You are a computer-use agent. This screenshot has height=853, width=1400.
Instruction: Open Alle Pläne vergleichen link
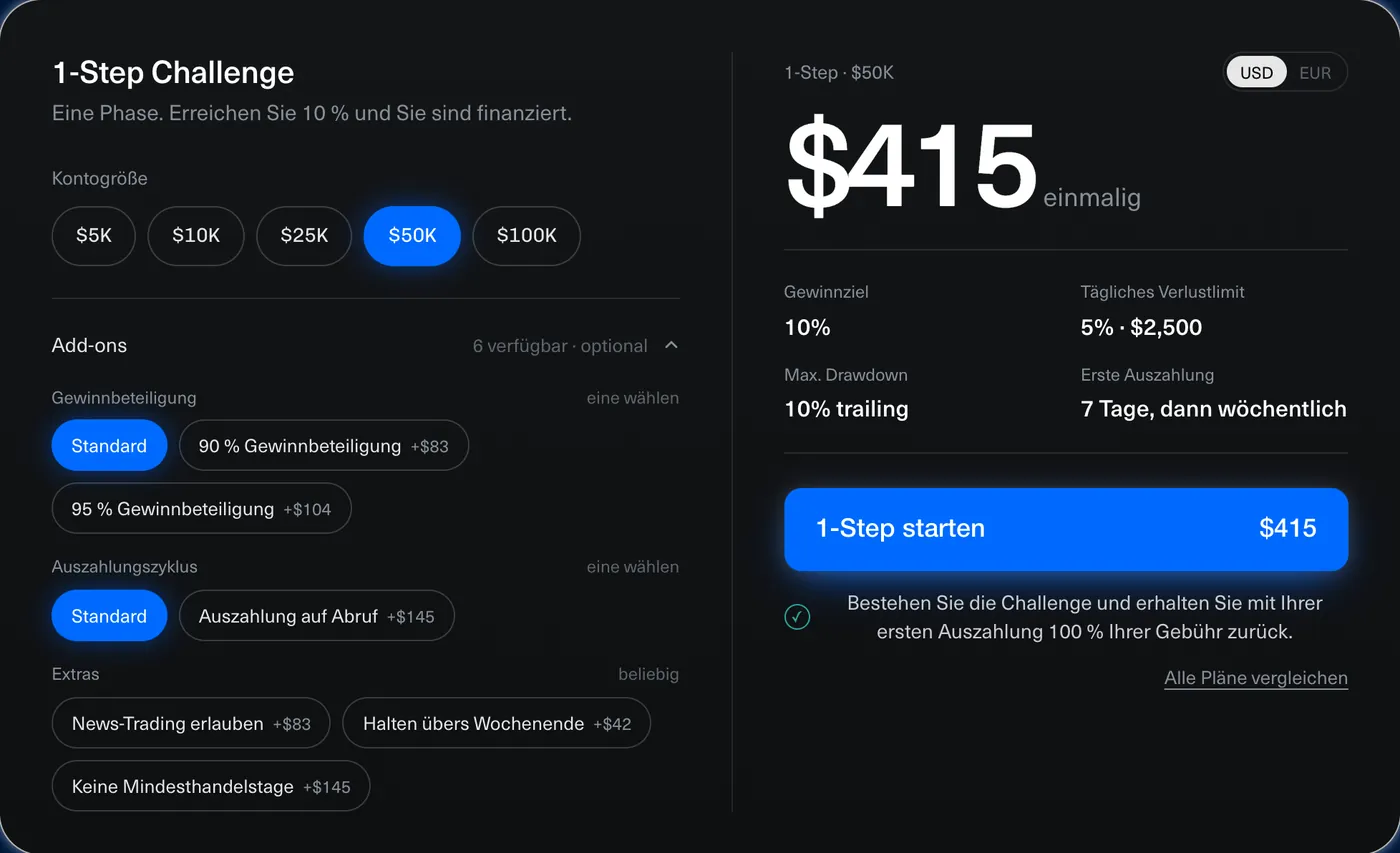click(1256, 678)
